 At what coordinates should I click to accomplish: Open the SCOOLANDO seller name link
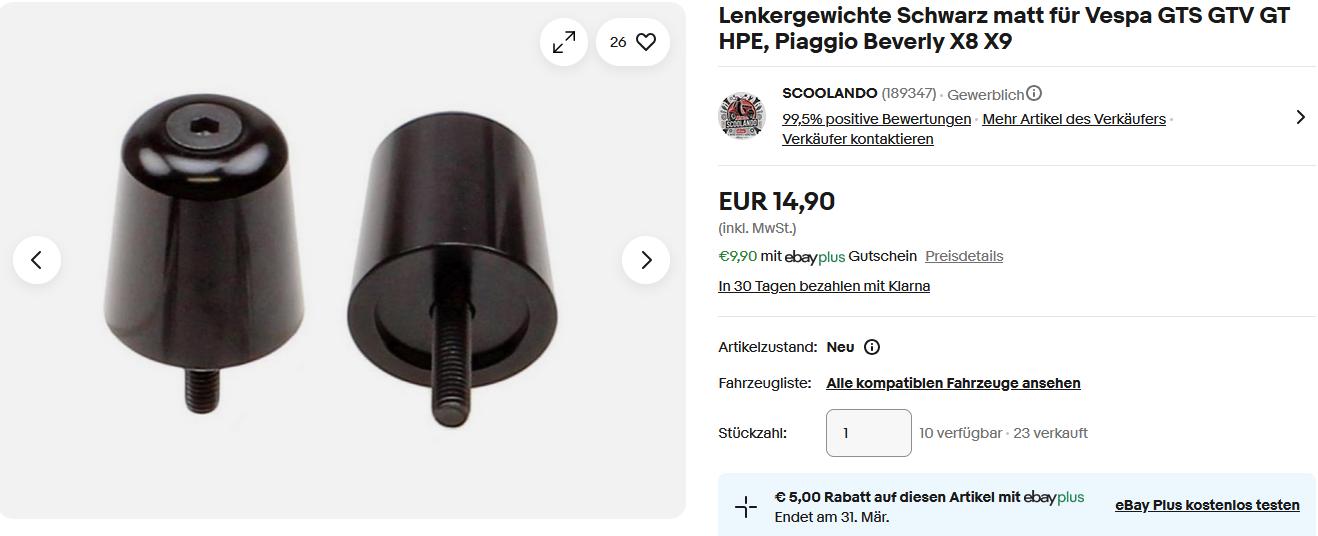(829, 93)
